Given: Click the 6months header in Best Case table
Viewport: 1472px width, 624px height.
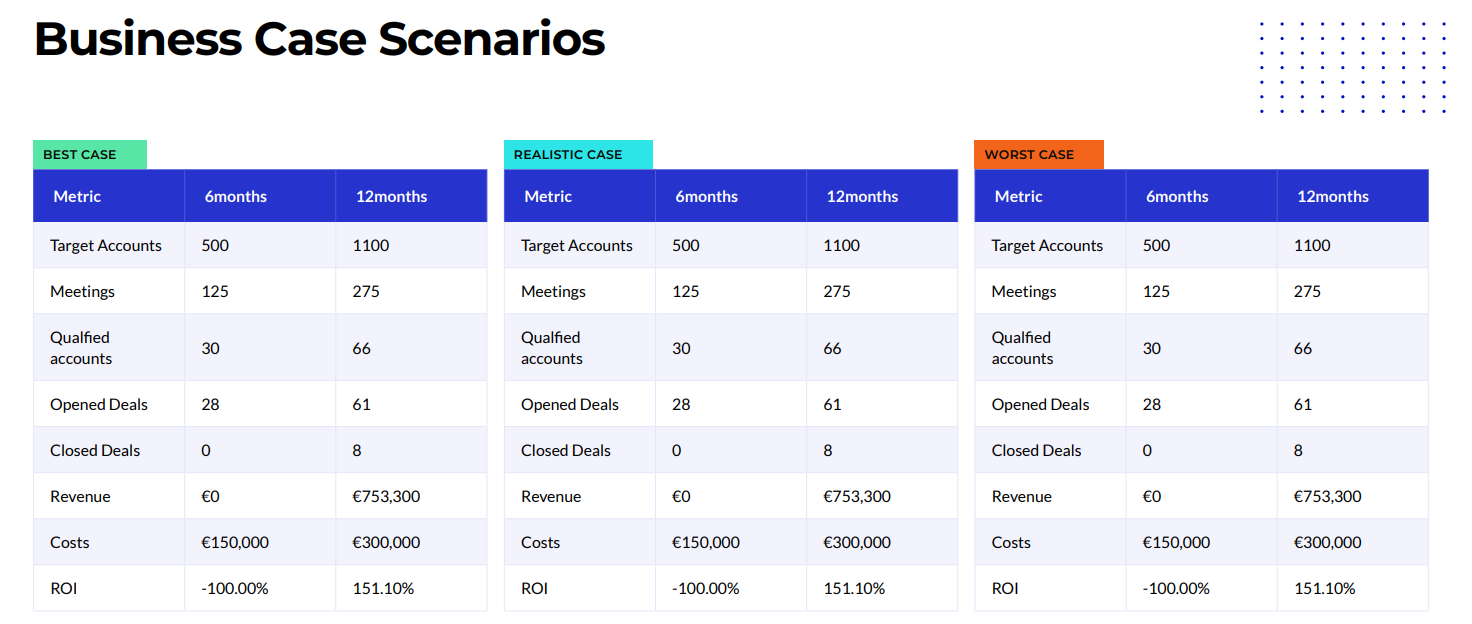Looking at the screenshot, I should [x=236, y=196].
